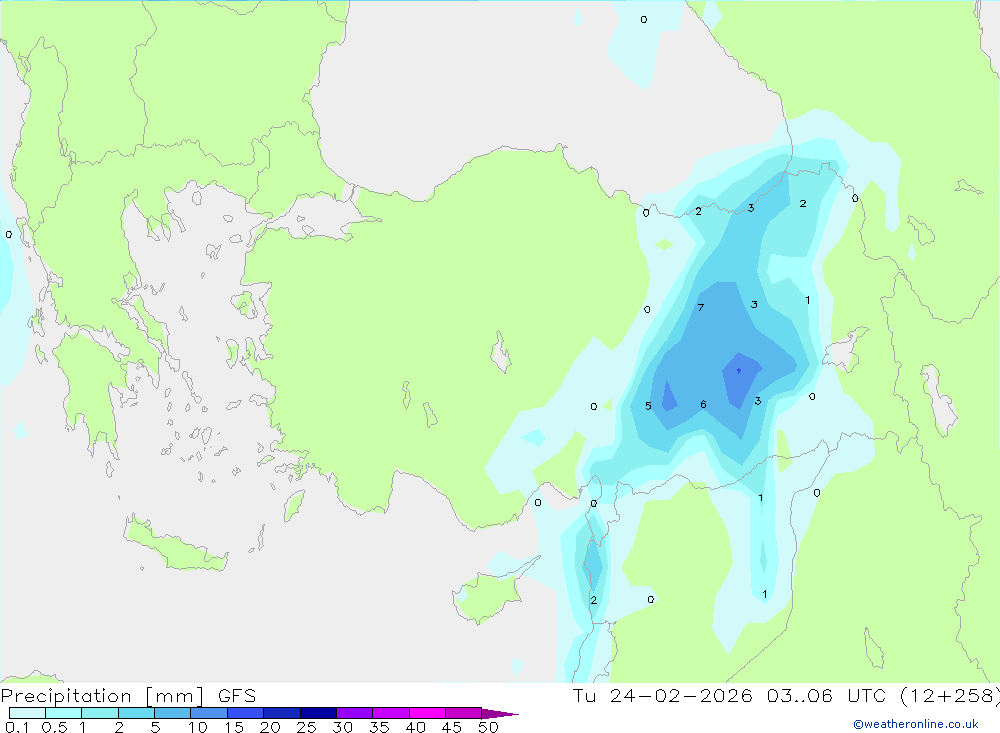Viewport: 1000px width, 733px height.
Task: Pick the 1–2 mm legend swatch
Action: coord(100,713)
